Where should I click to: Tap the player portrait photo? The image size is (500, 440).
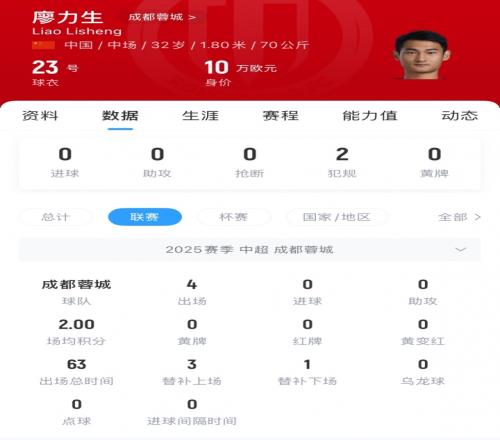click(422, 55)
